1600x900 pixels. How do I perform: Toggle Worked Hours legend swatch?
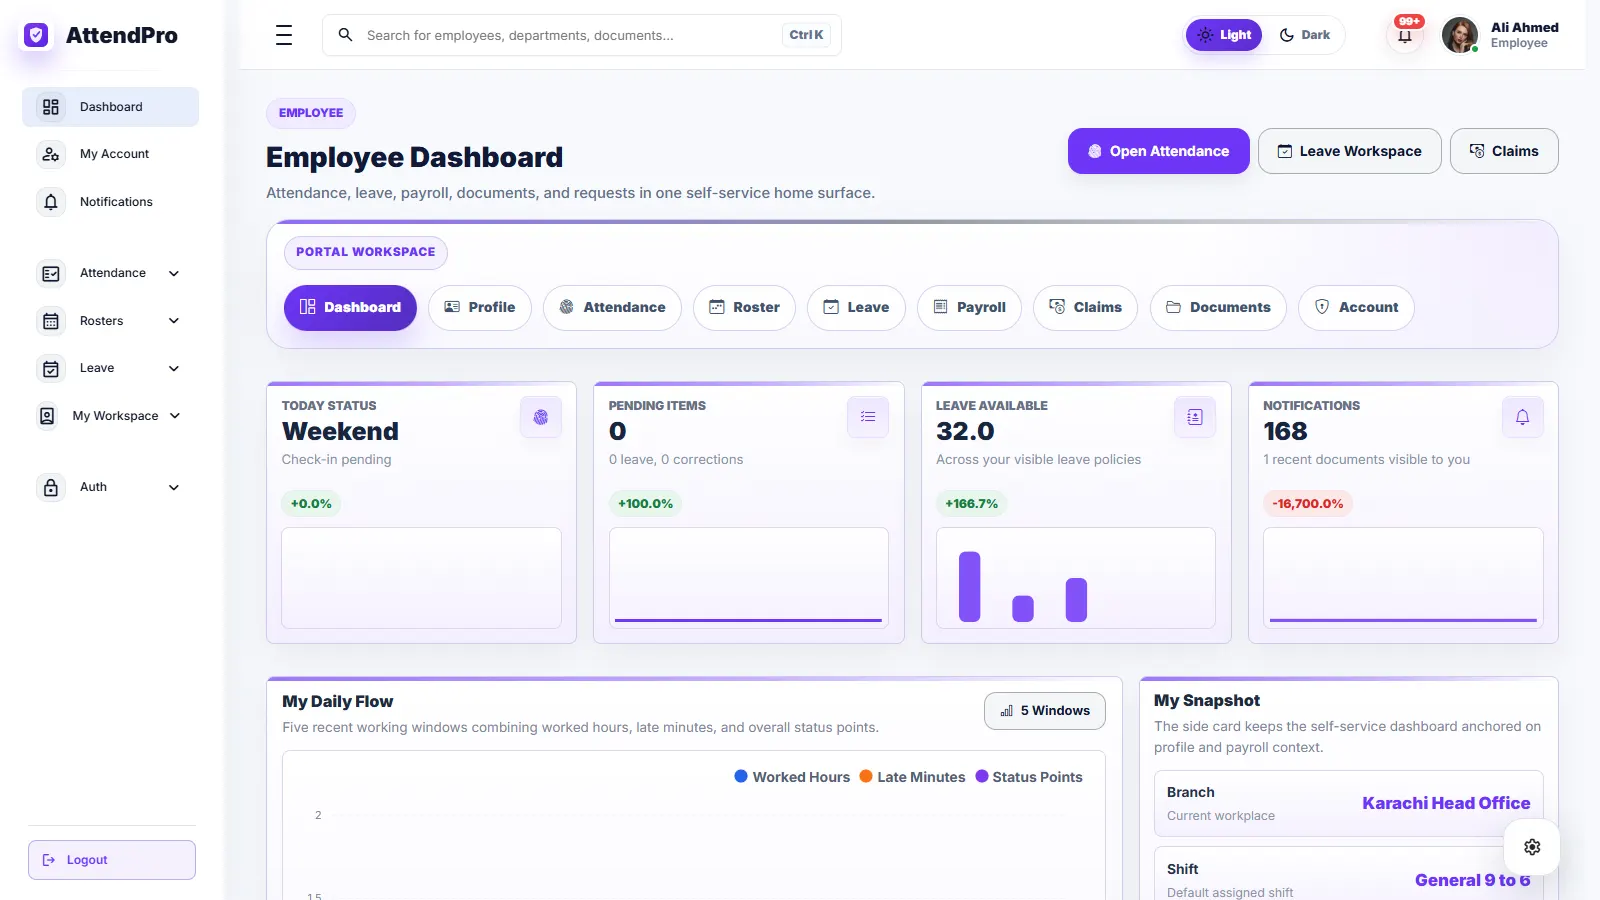741,776
